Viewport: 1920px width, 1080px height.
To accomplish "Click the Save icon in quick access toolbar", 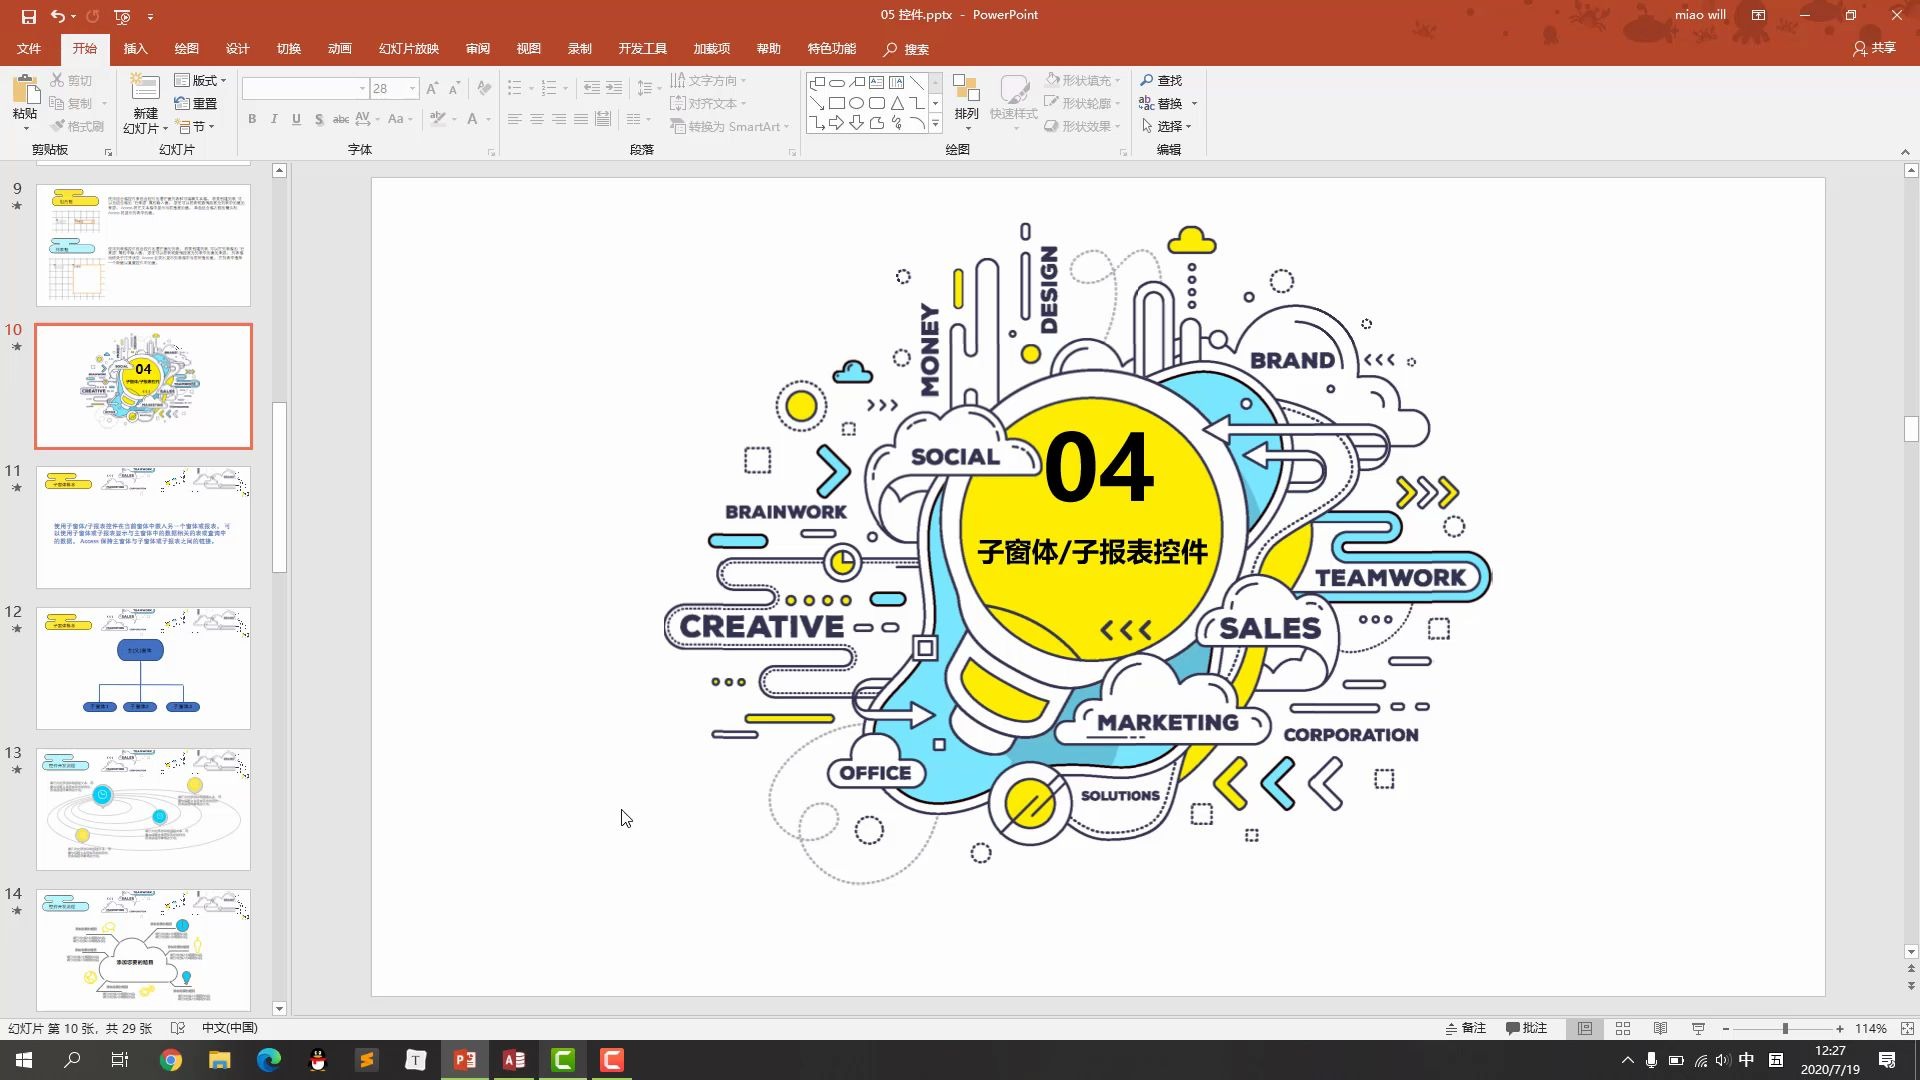I will click(x=28, y=16).
